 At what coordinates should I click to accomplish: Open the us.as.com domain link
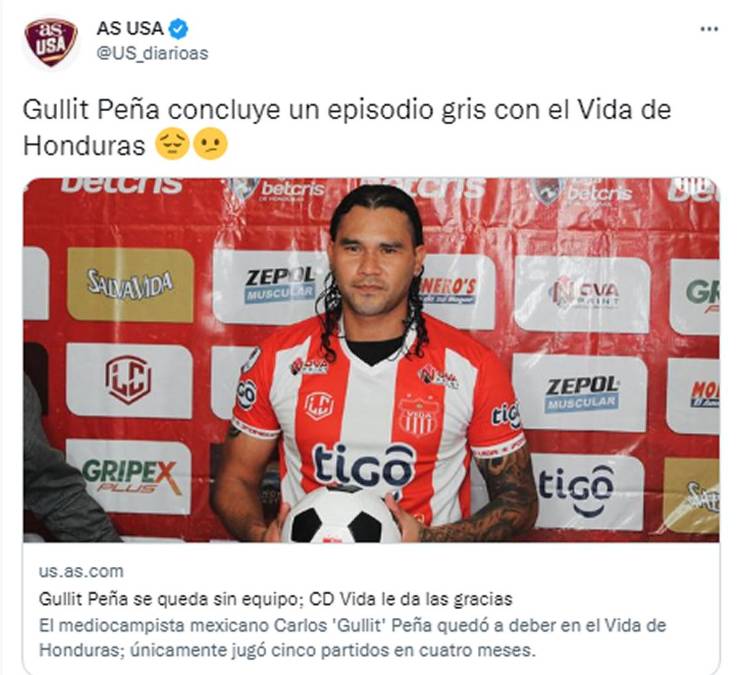(x=81, y=571)
